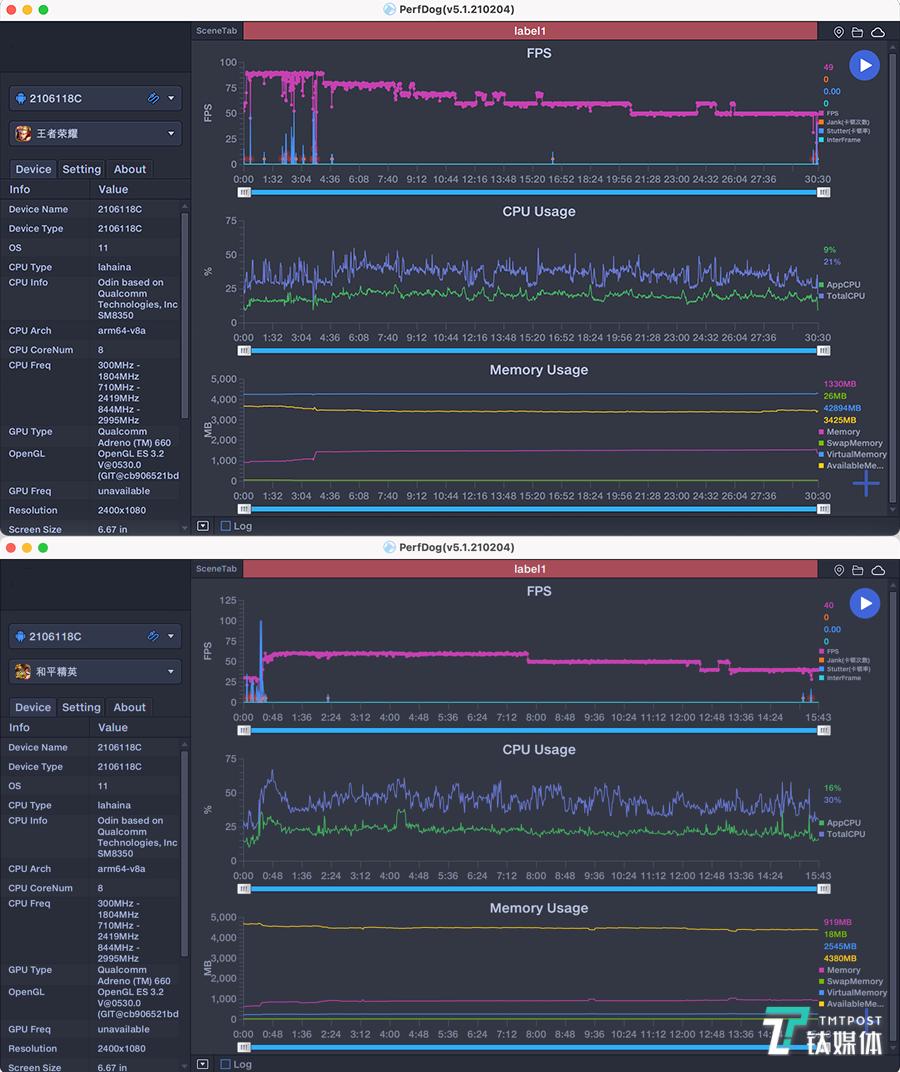Click the location pin icon in top window

click(x=839, y=32)
